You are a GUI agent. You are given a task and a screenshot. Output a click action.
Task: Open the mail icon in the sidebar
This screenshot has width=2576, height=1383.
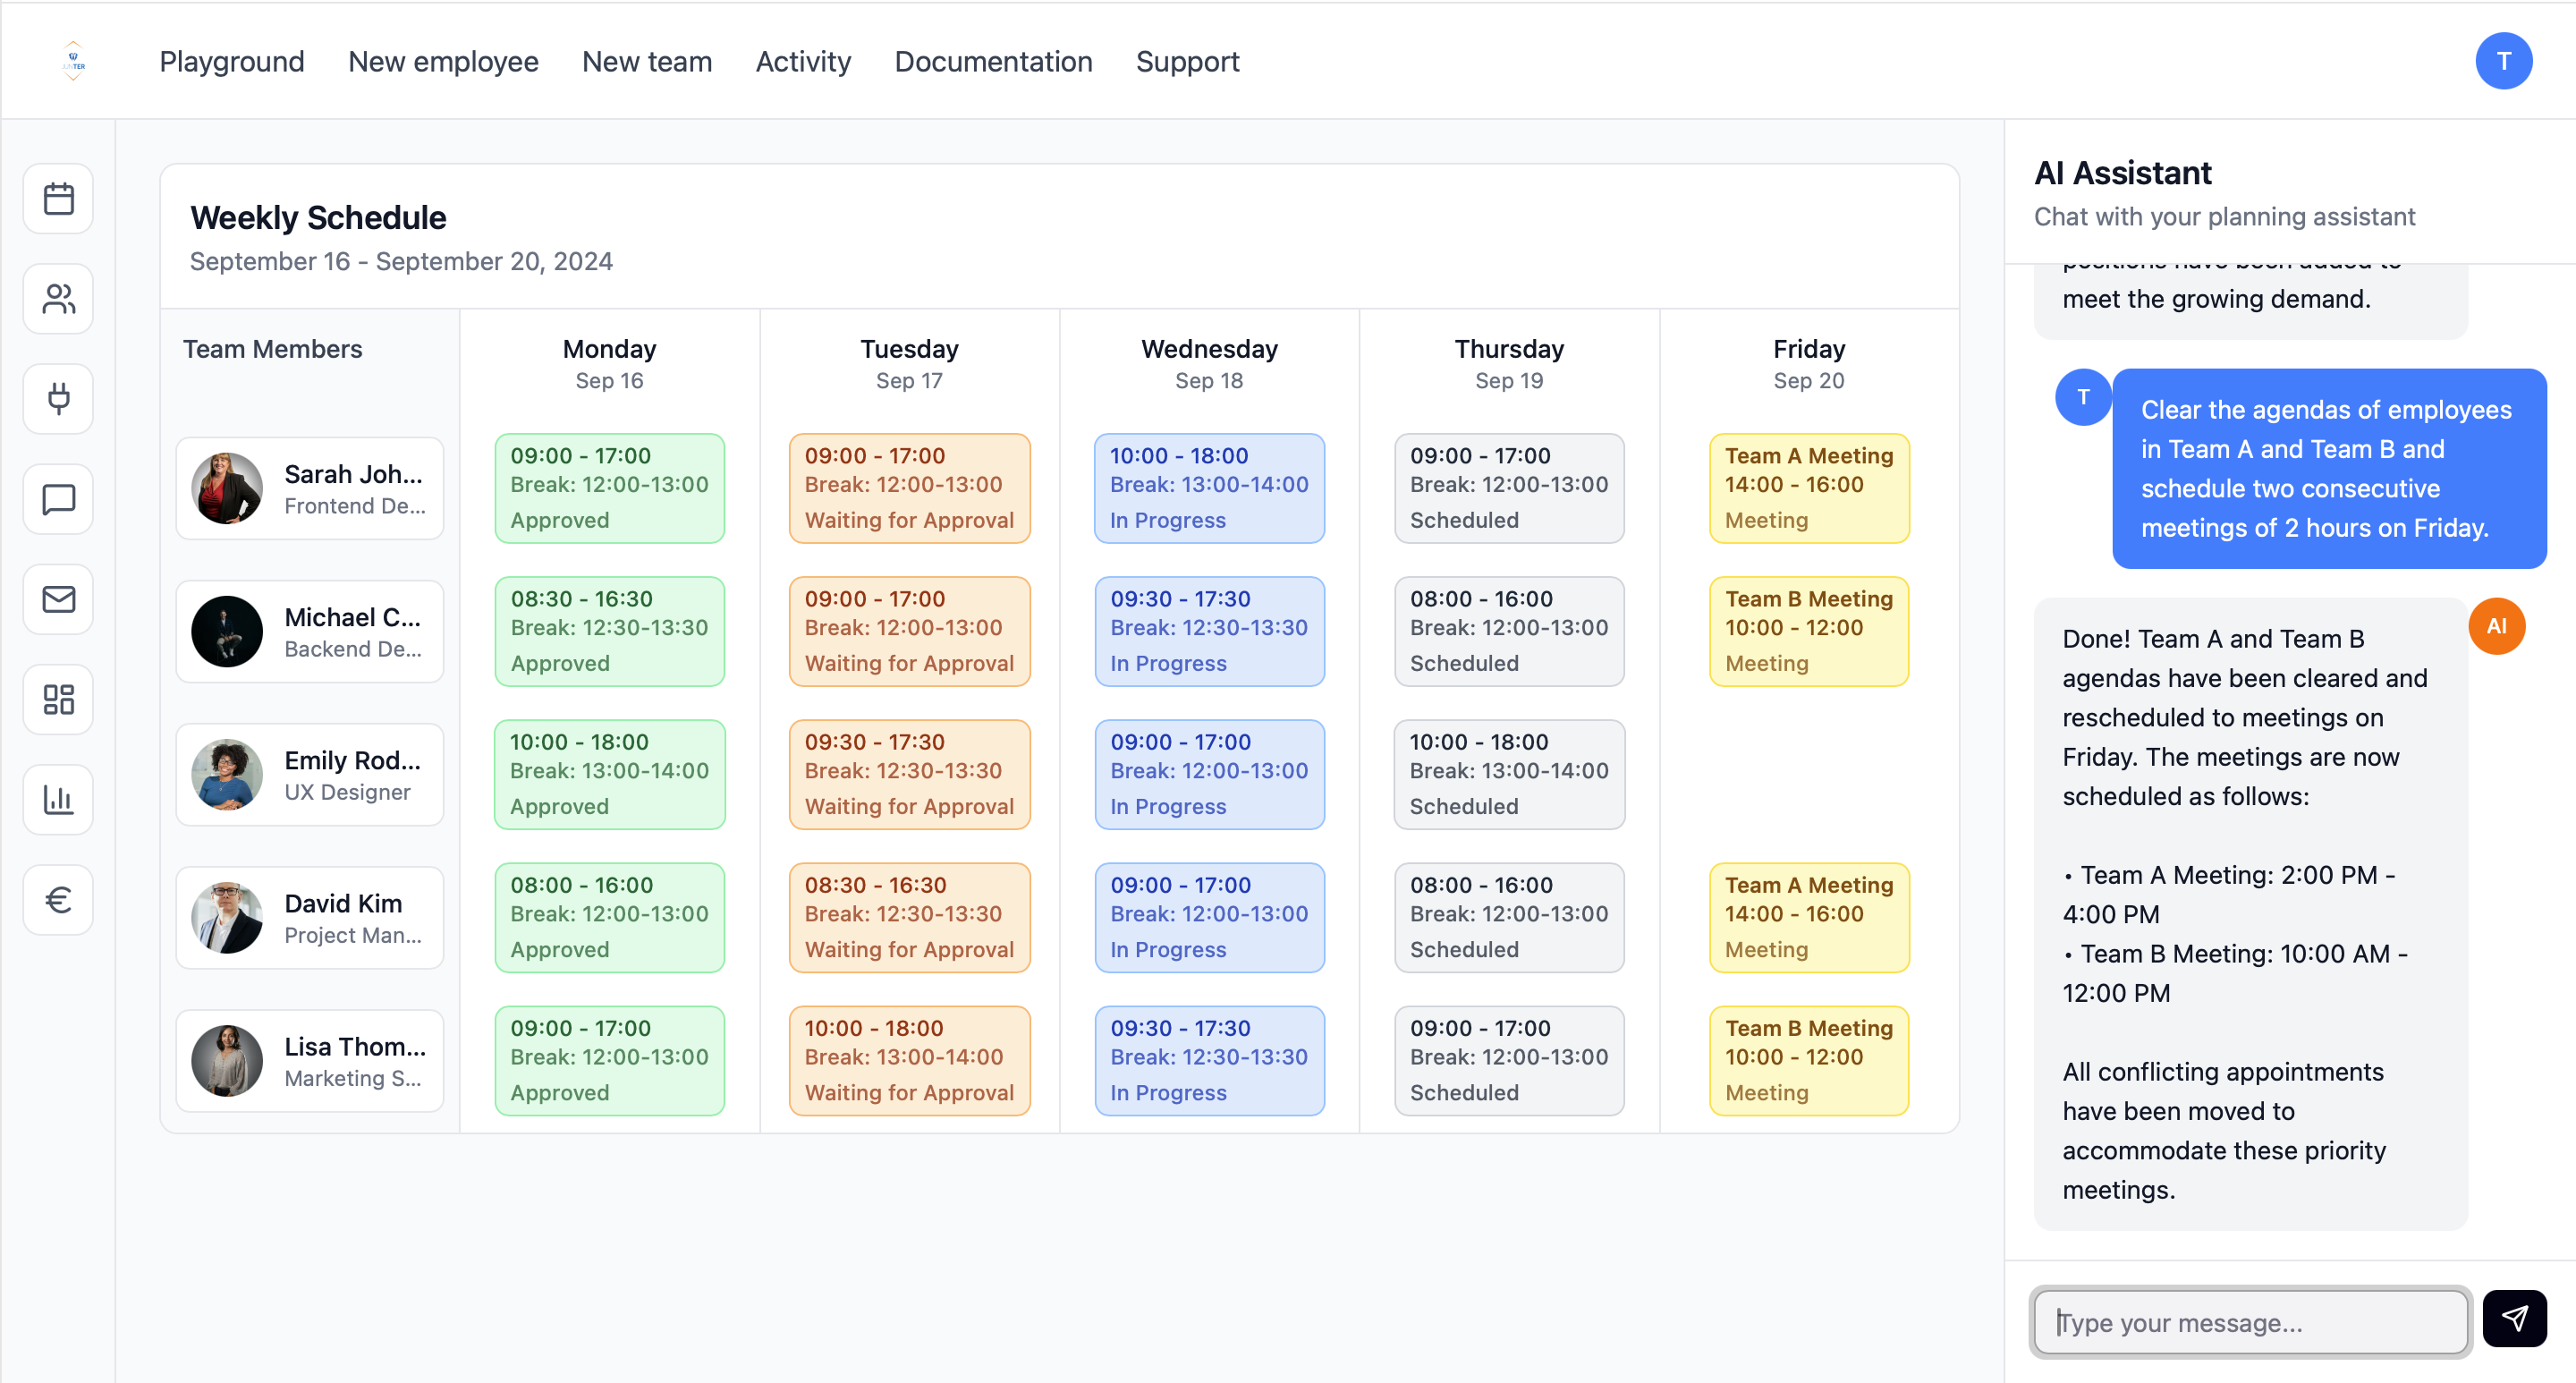[x=57, y=598]
